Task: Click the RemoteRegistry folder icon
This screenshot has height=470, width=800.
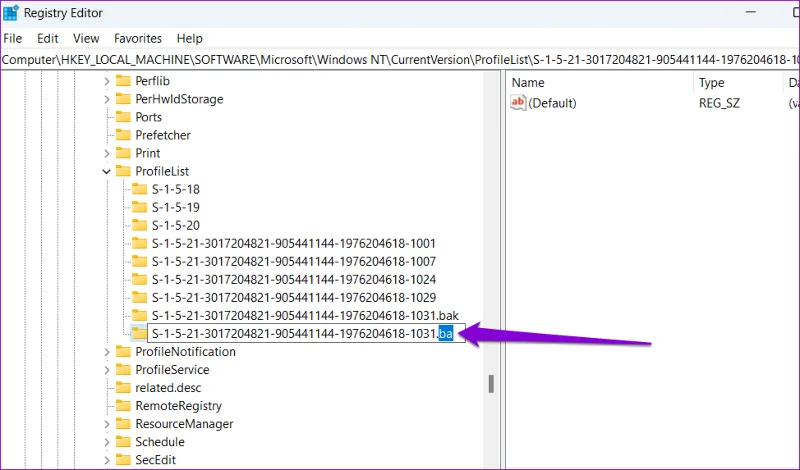Action: pyautogui.click(x=123, y=405)
